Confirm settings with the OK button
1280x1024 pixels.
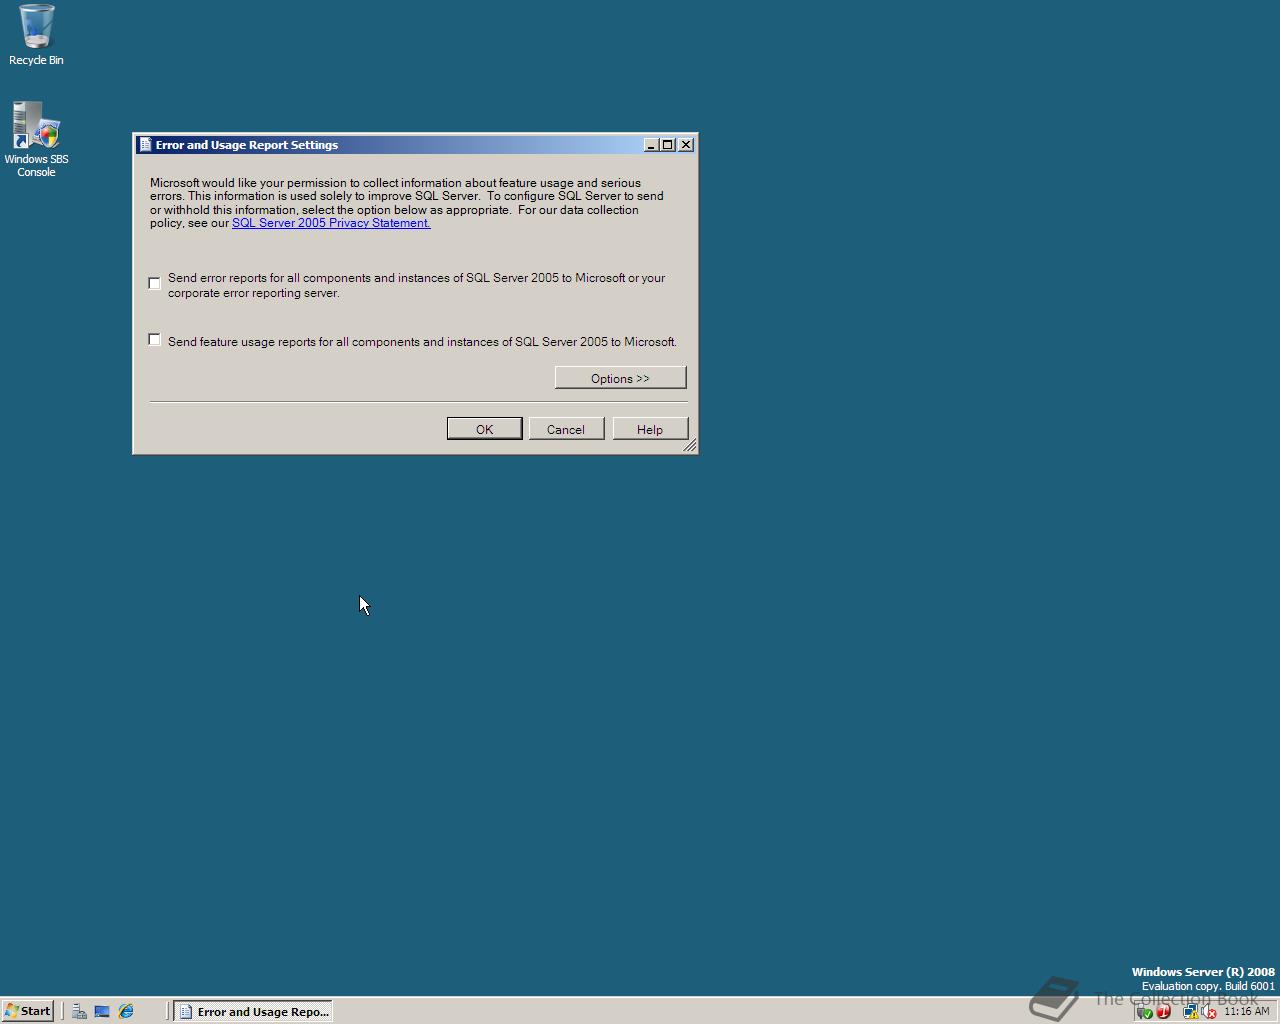(484, 429)
